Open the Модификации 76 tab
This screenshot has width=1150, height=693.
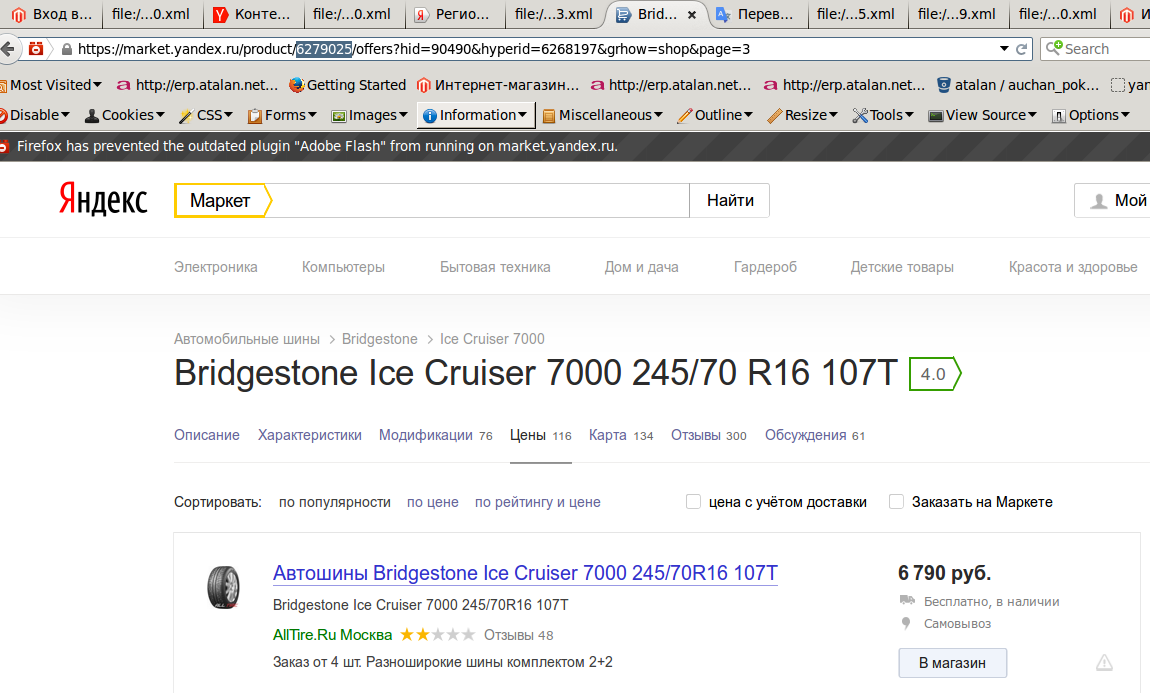tap(436, 435)
